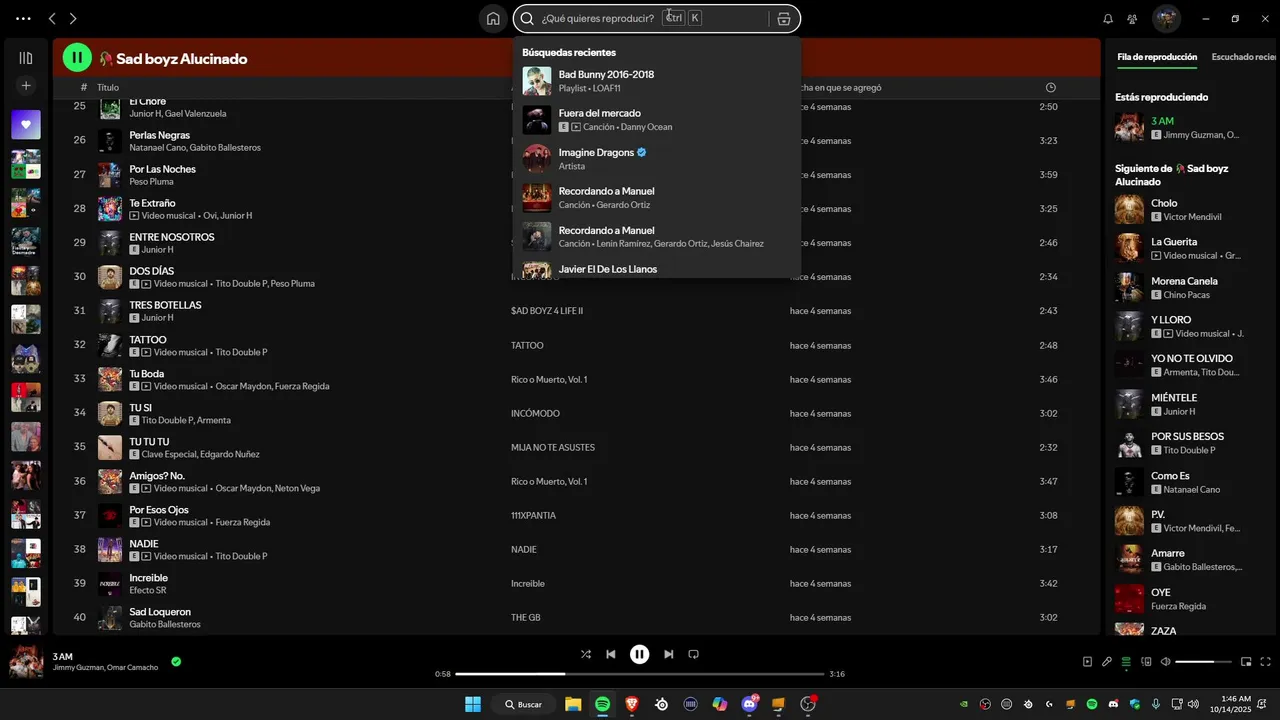This screenshot has height=720, width=1280.
Task: Open recent search Bad Bunny 2016-2018
Action: click(x=657, y=81)
